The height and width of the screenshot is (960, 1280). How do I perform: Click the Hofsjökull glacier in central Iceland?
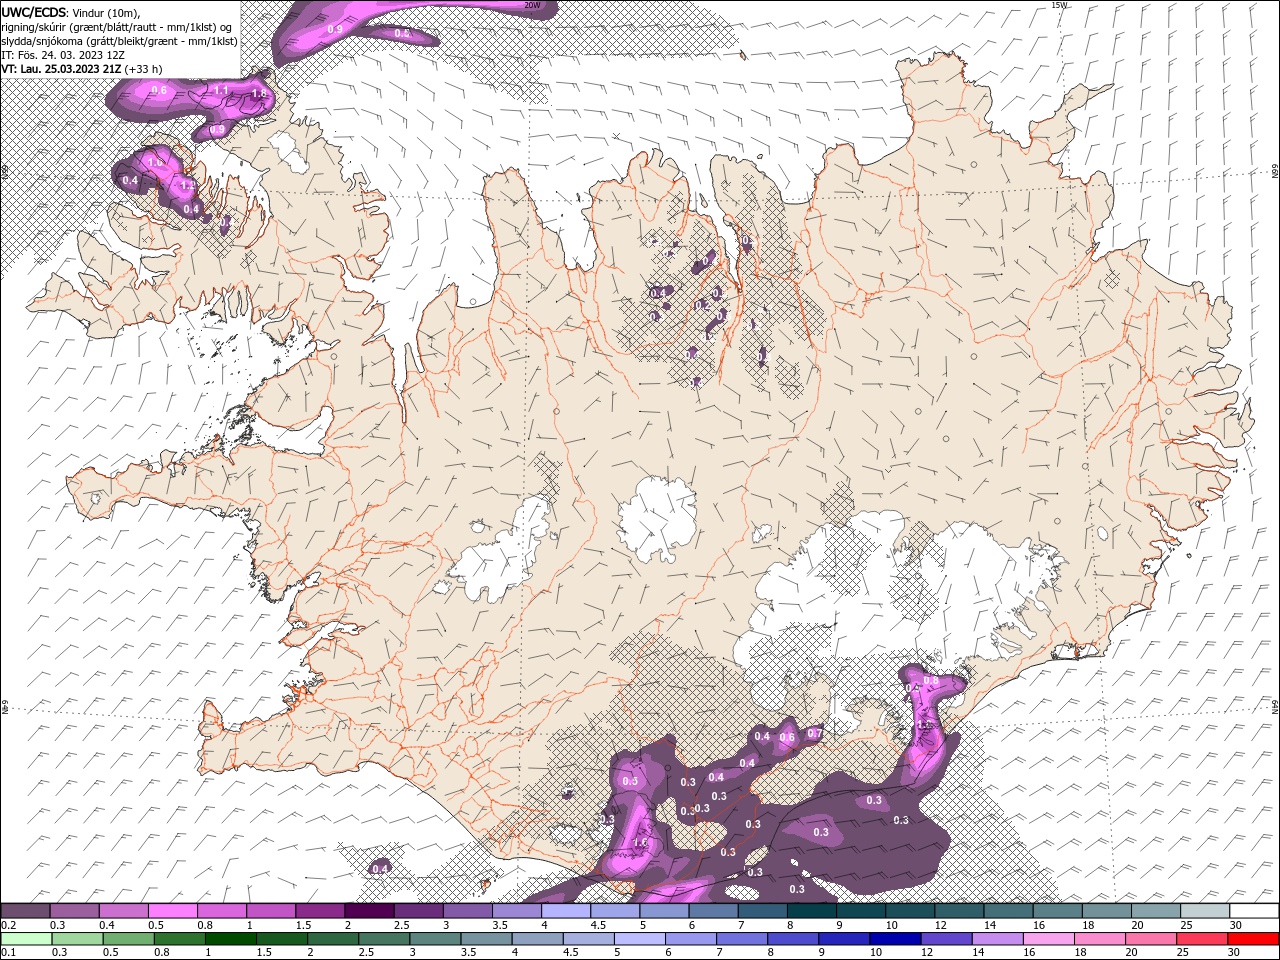coord(657,520)
